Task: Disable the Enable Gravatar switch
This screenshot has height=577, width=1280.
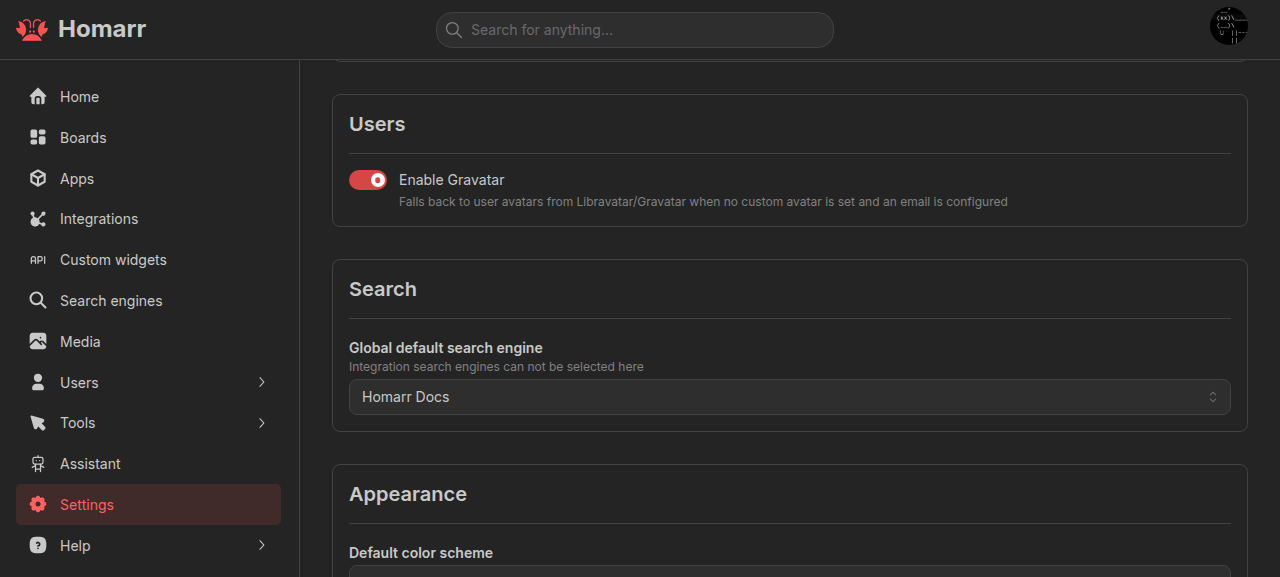Action: pyautogui.click(x=368, y=180)
